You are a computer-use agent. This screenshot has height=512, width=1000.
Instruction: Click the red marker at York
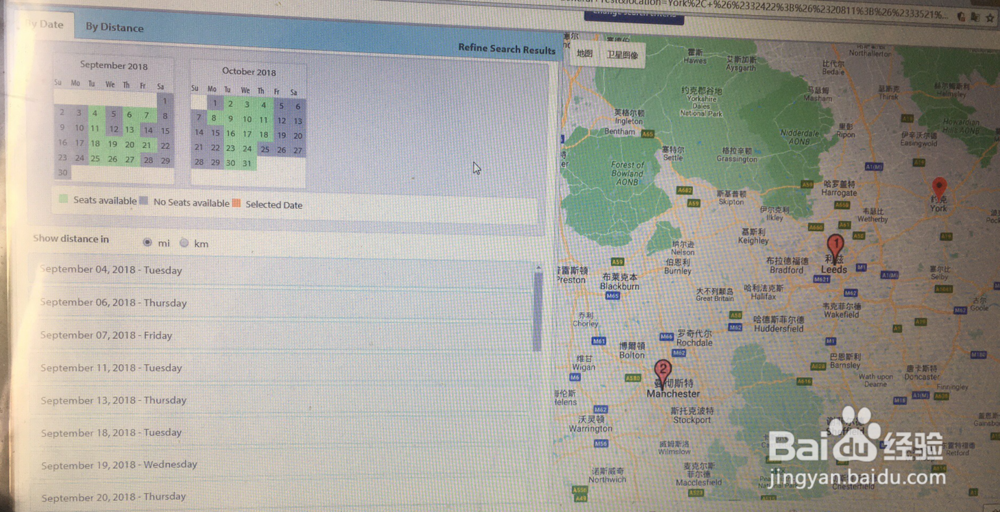(939, 189)
